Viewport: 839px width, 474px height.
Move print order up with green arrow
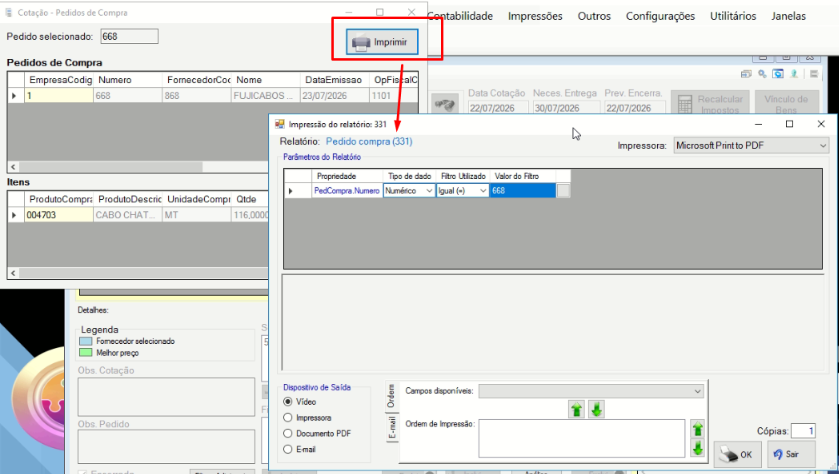[698, 429]
